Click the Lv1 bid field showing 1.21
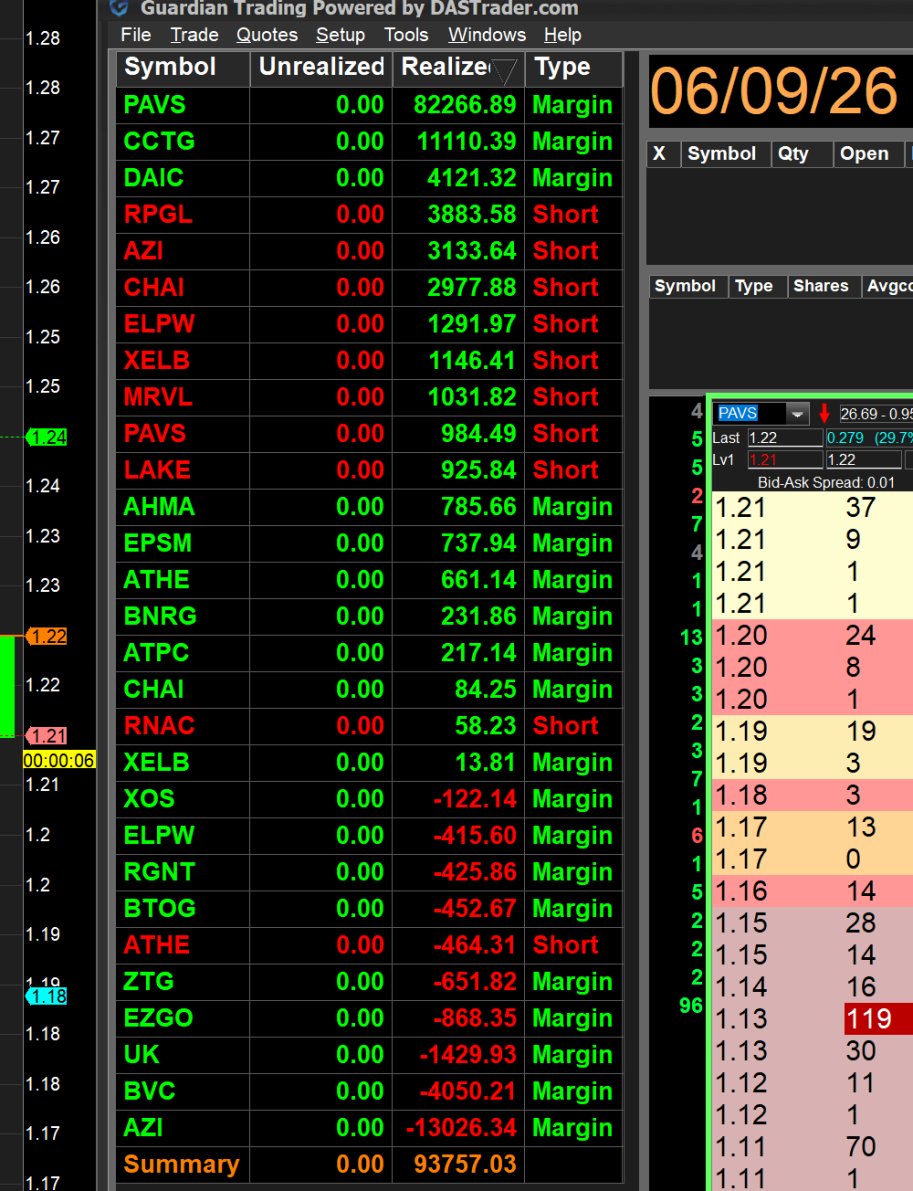 click(784, 460)
